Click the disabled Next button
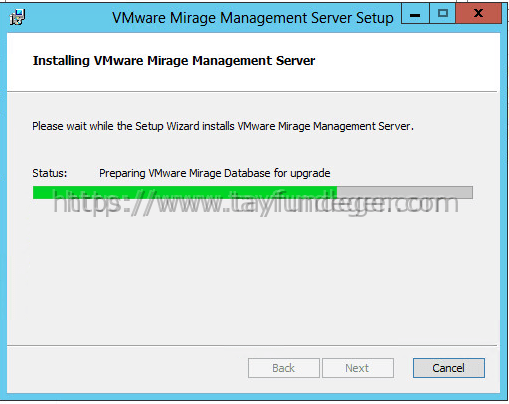The height and width of the screenshot is (404, 509). click(x=358, y=368)
